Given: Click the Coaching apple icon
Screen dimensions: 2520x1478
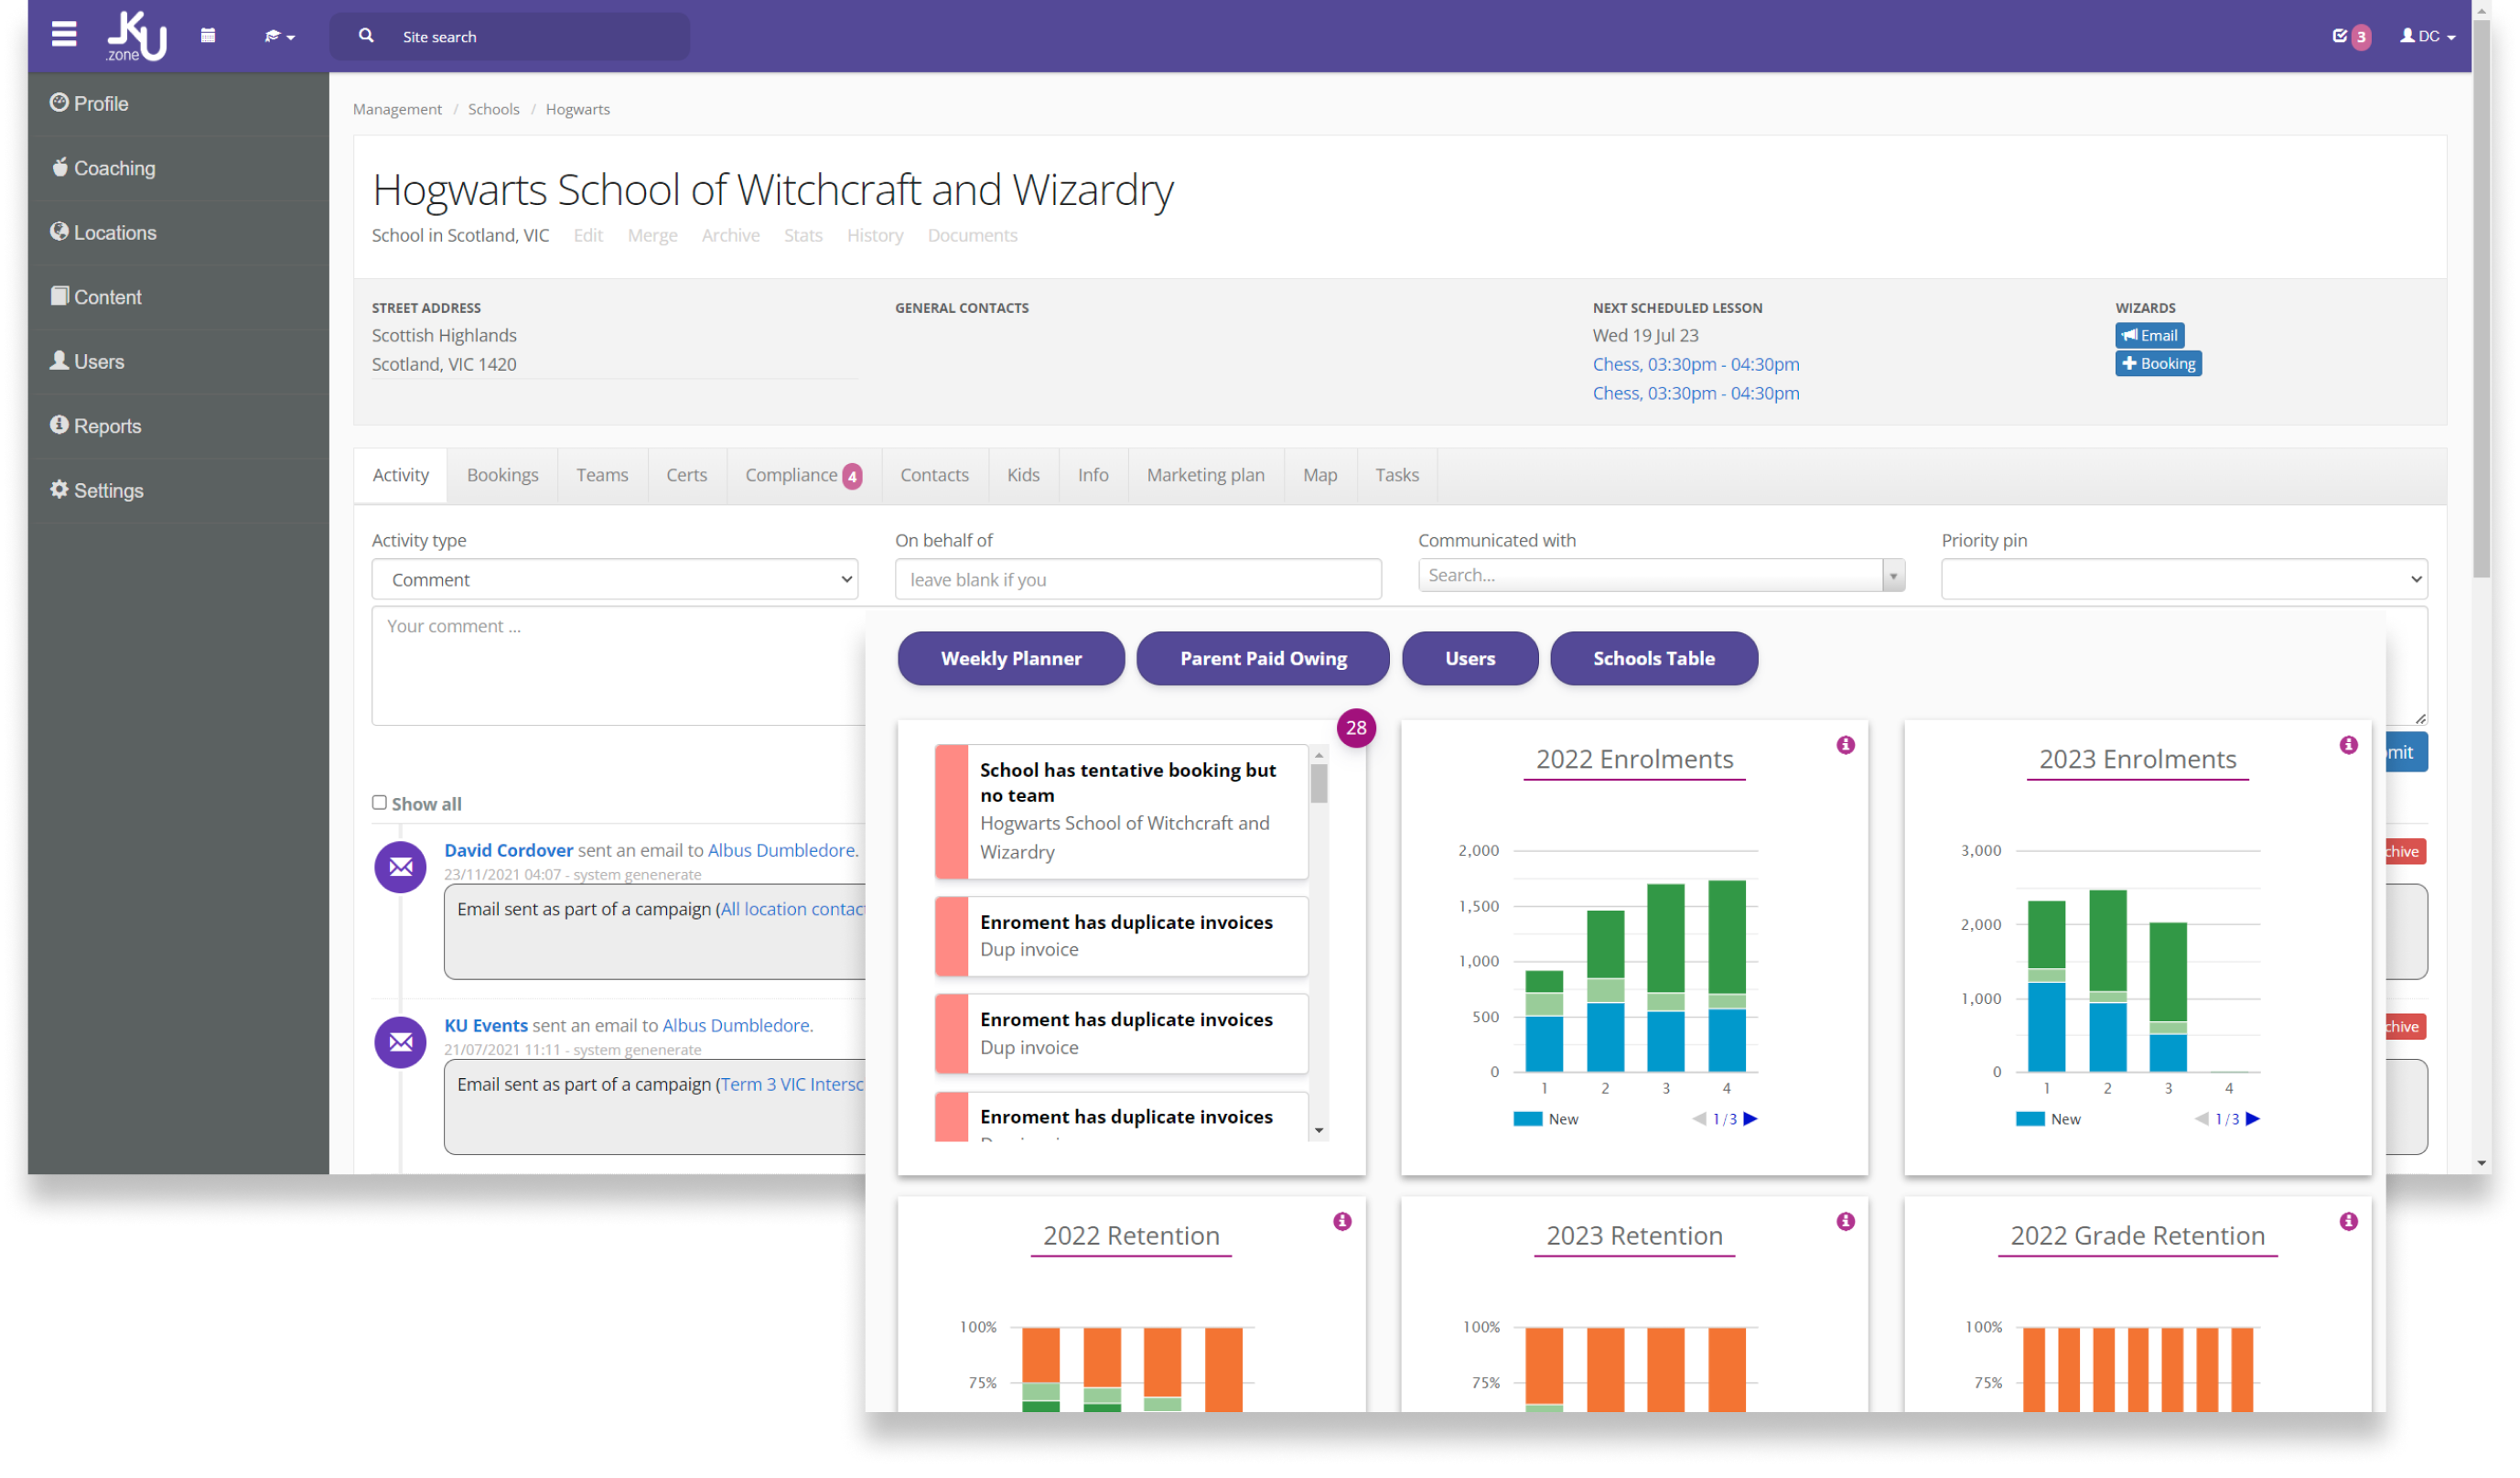Looking at the screenshot, I should click(60, 166).
